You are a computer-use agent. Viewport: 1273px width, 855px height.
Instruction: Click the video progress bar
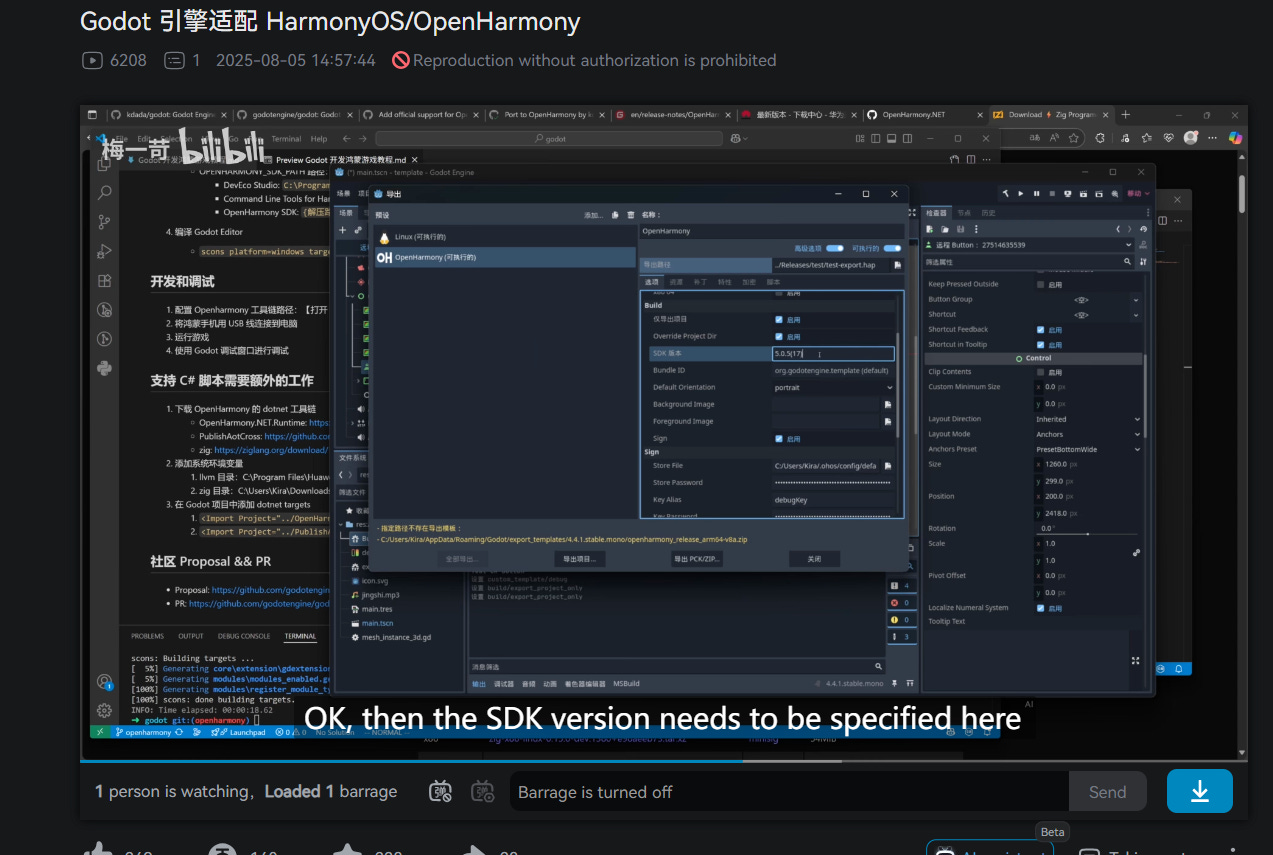pyautogui.click(x=664, y=761)
